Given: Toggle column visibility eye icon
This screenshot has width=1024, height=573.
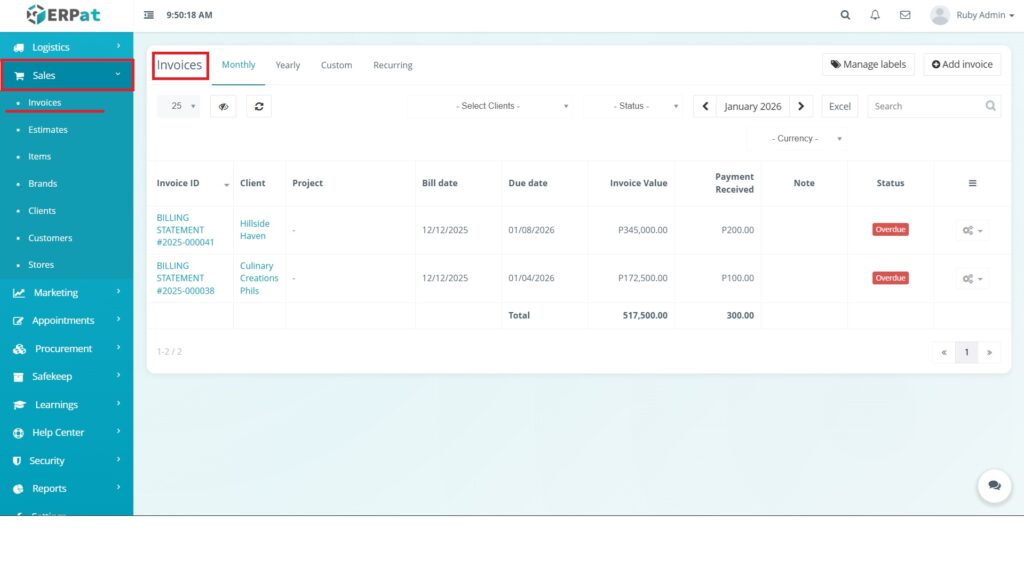Looking at the screenshot, I should tap(223, 106).
